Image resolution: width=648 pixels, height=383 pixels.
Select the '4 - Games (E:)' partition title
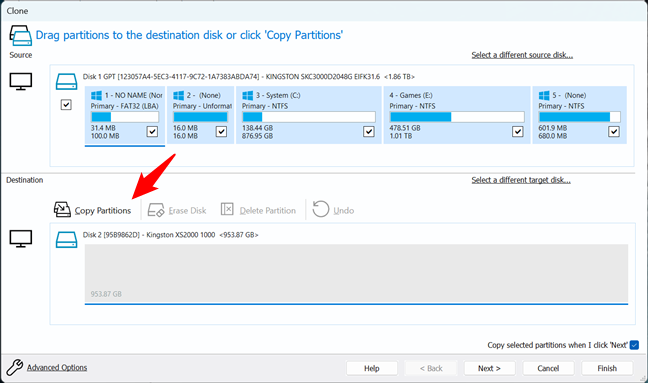click(x=410, y=95)
